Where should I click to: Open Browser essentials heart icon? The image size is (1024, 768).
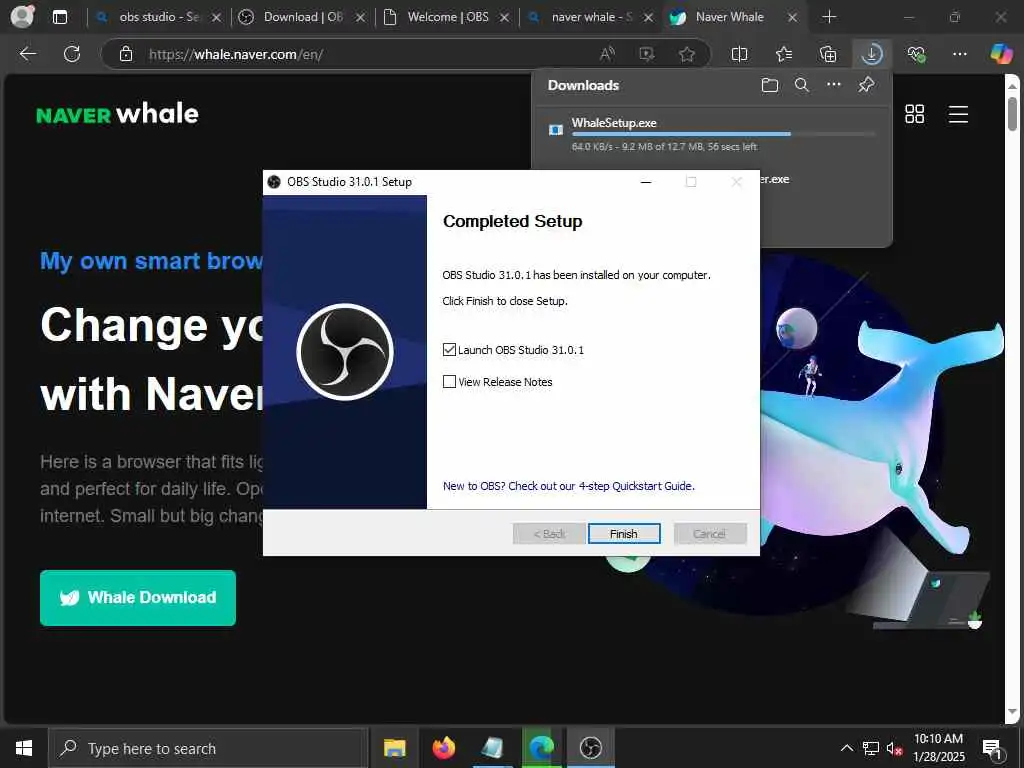(x=916, y=54)
